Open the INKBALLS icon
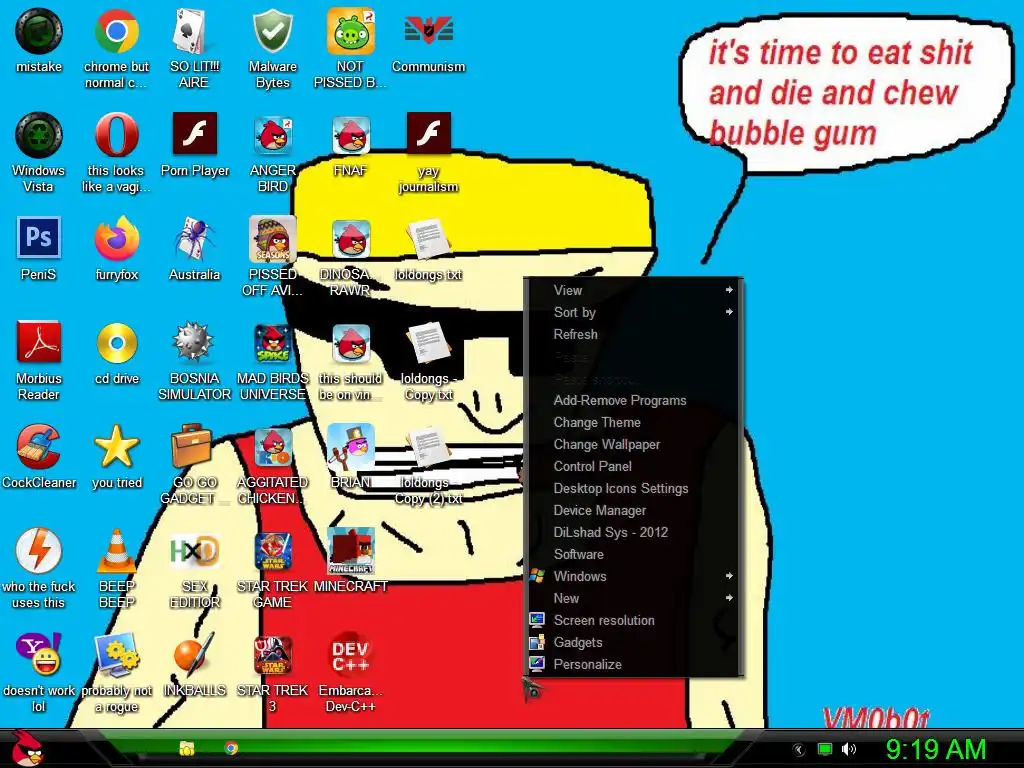Screen dimensions: 1024x768 194,654
